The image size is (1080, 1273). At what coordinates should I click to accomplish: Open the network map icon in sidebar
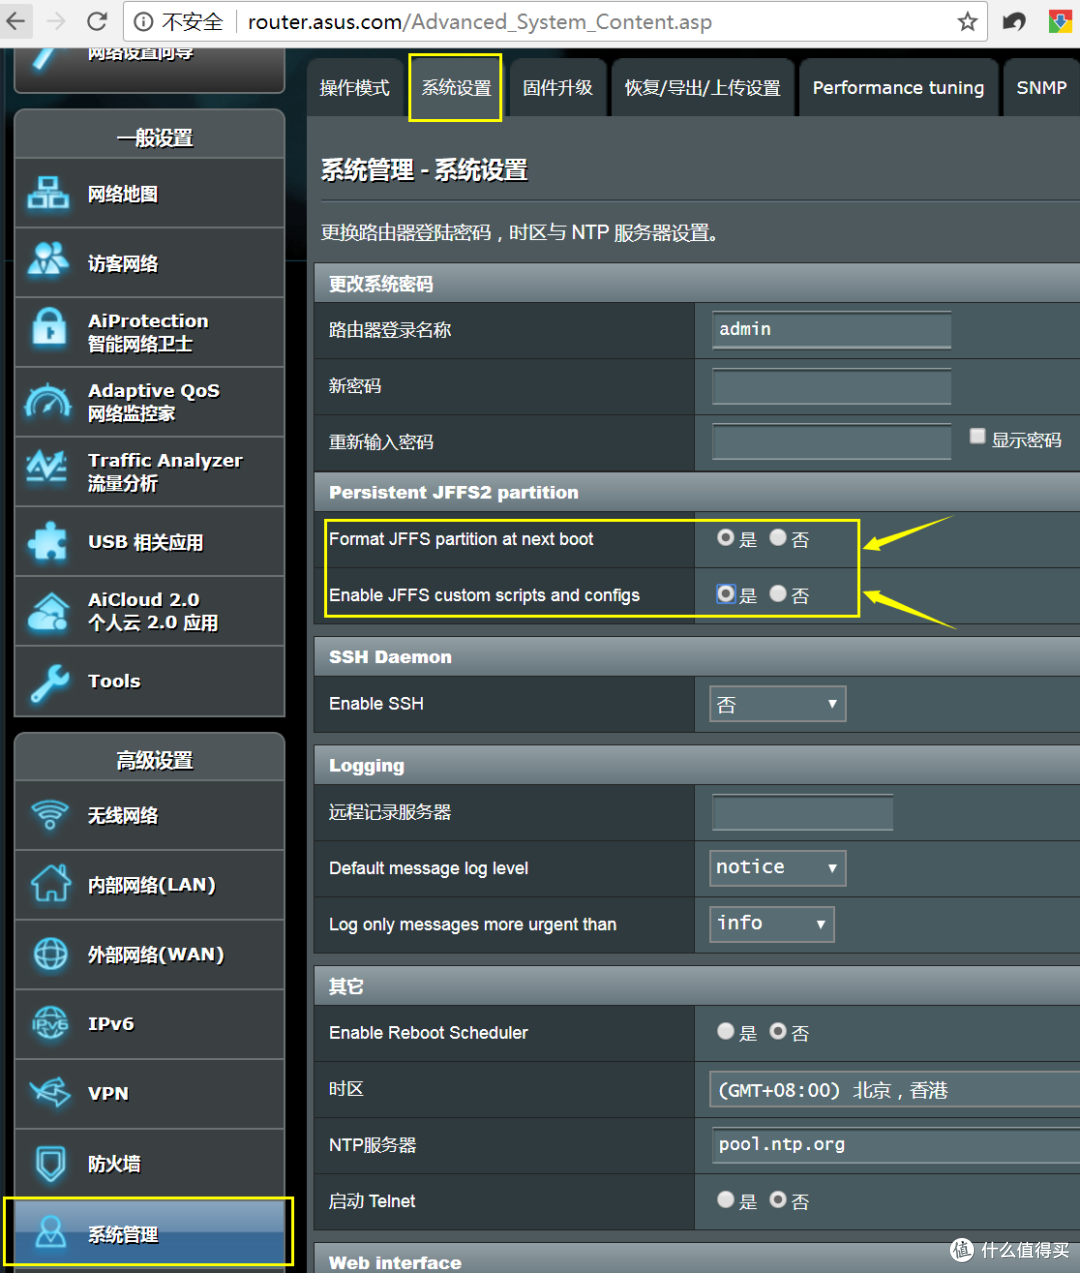coord(48,193)
